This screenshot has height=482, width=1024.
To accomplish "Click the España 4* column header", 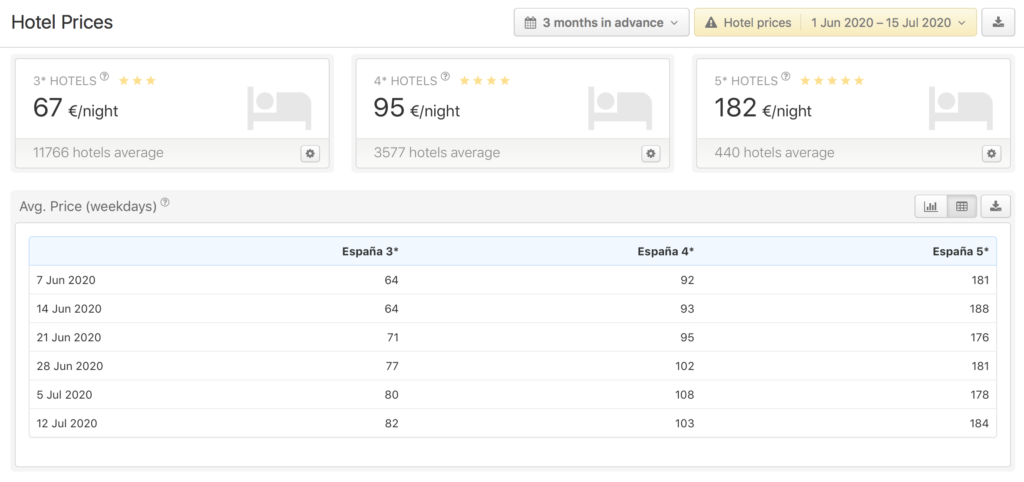I will point(665,251).
